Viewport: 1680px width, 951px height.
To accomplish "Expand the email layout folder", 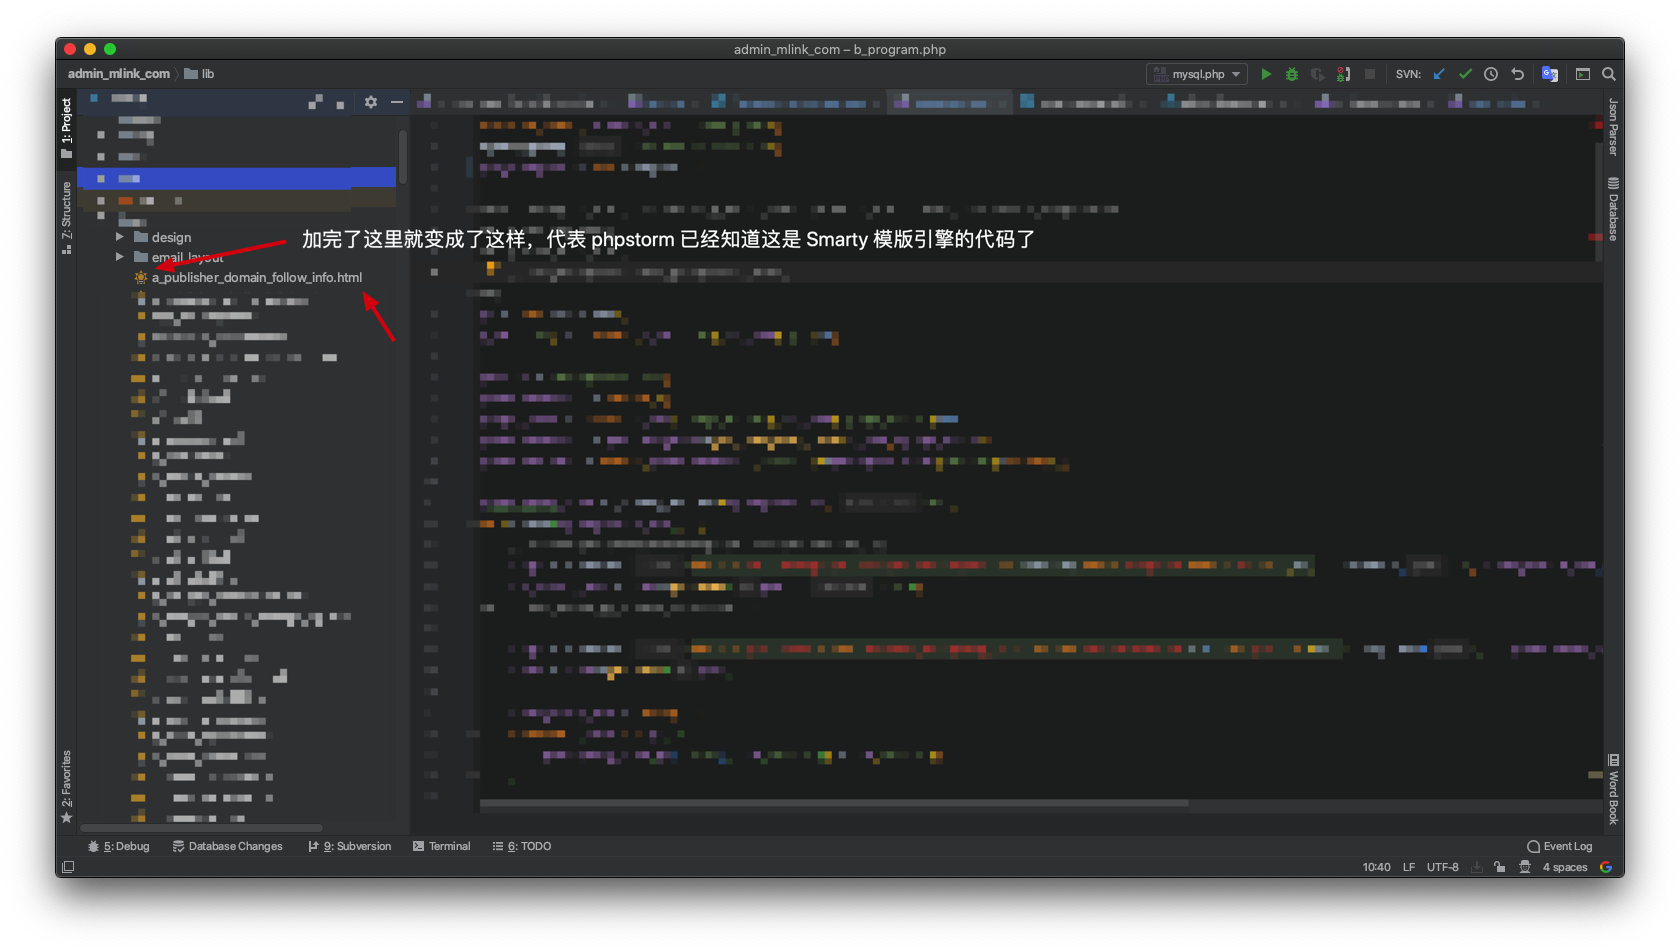I will pyautogui.click(x=120, y=257).
